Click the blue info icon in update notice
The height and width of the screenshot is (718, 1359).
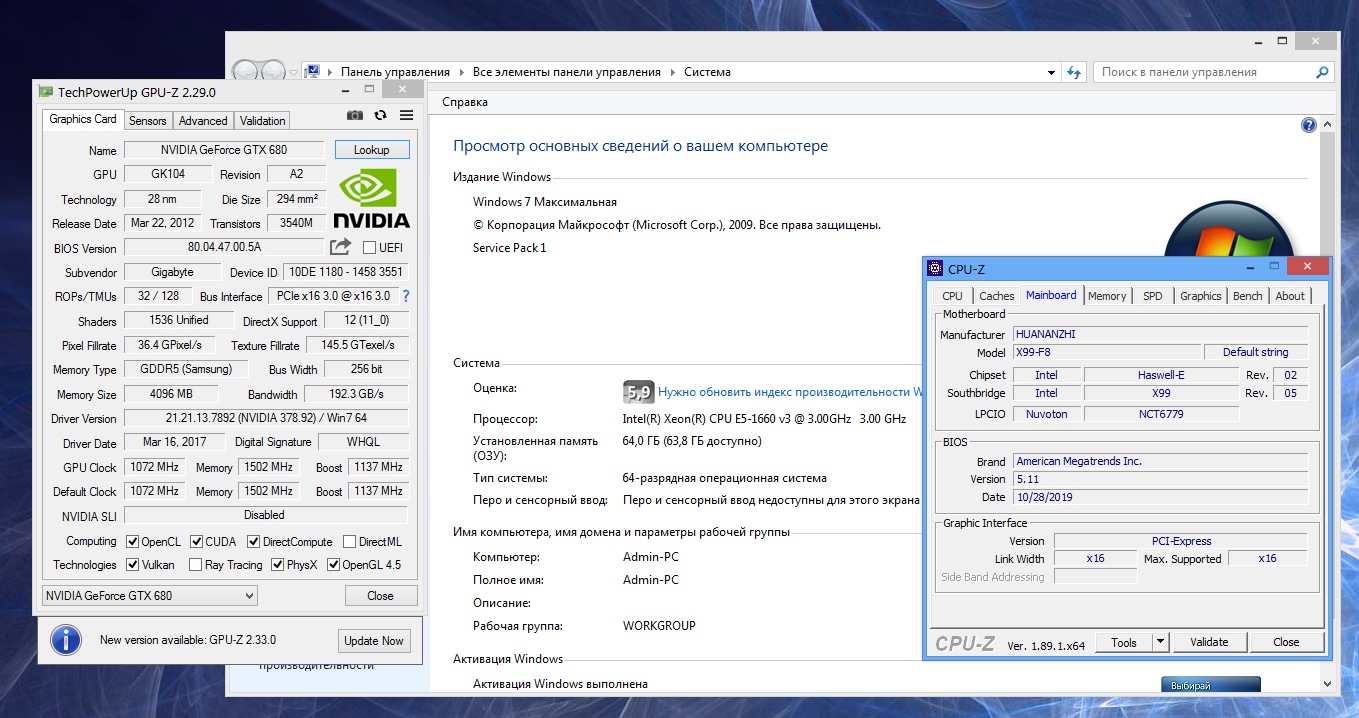[66, 640]
